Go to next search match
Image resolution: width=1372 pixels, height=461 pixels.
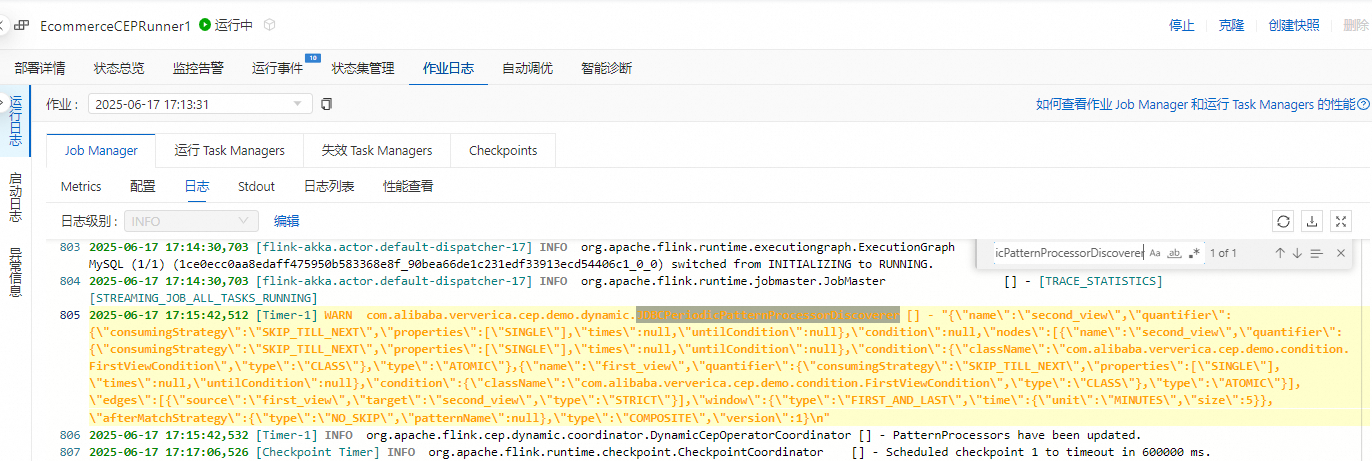coord(1297,253)
